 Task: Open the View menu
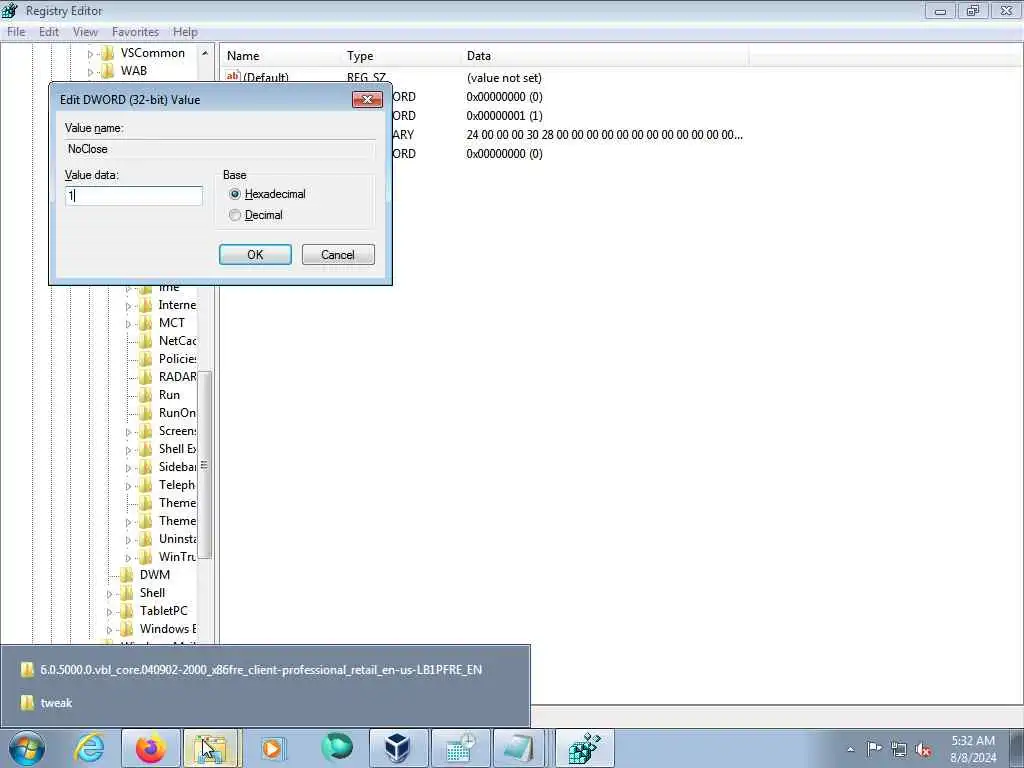point(85,32)
